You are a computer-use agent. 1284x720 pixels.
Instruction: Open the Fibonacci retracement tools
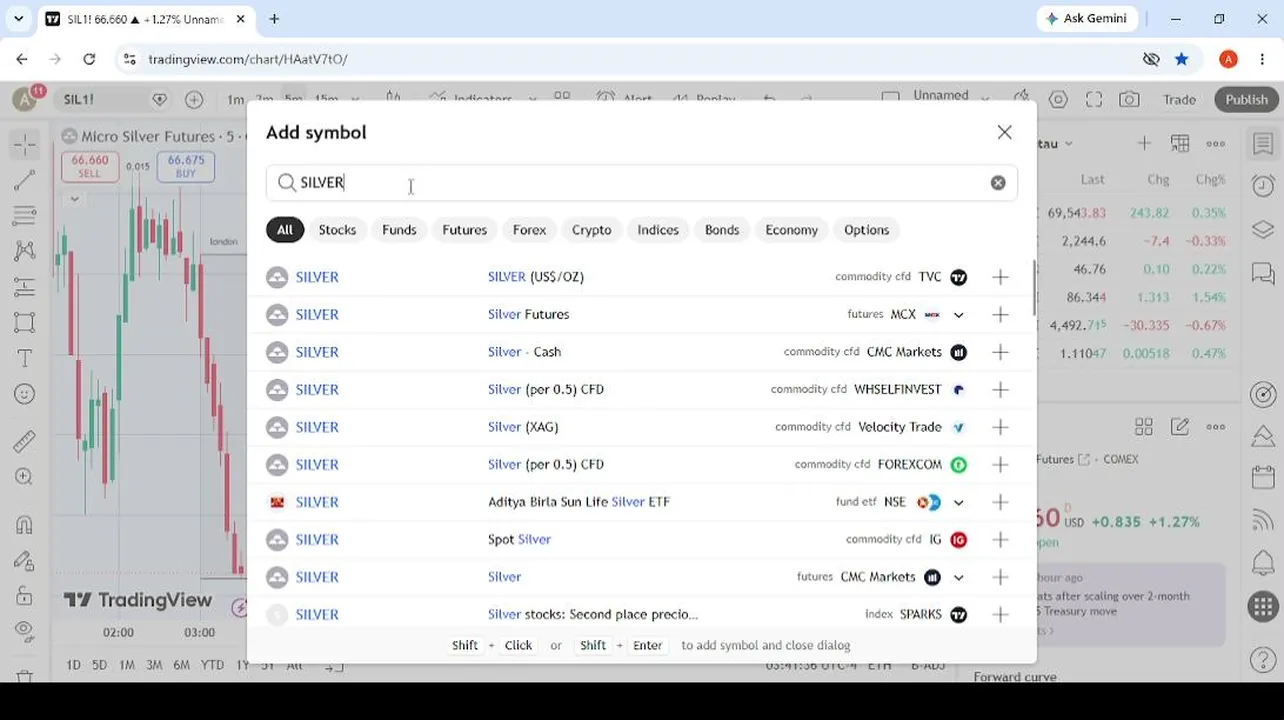25,215
